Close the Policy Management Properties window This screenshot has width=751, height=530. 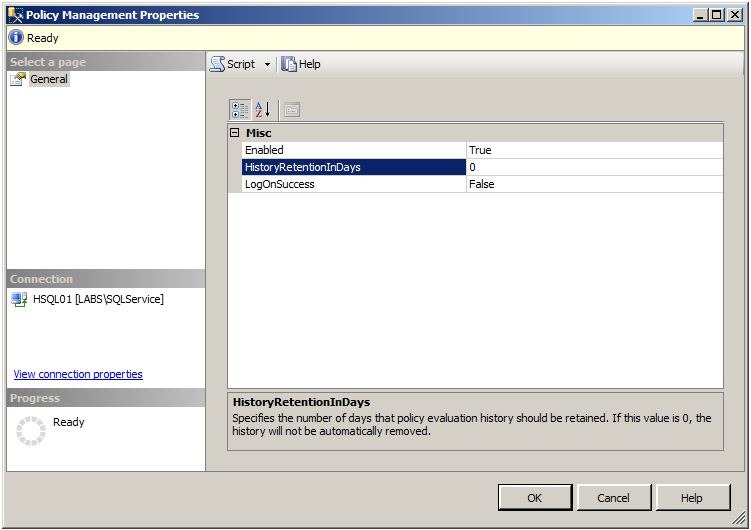[x=734, y=15]
